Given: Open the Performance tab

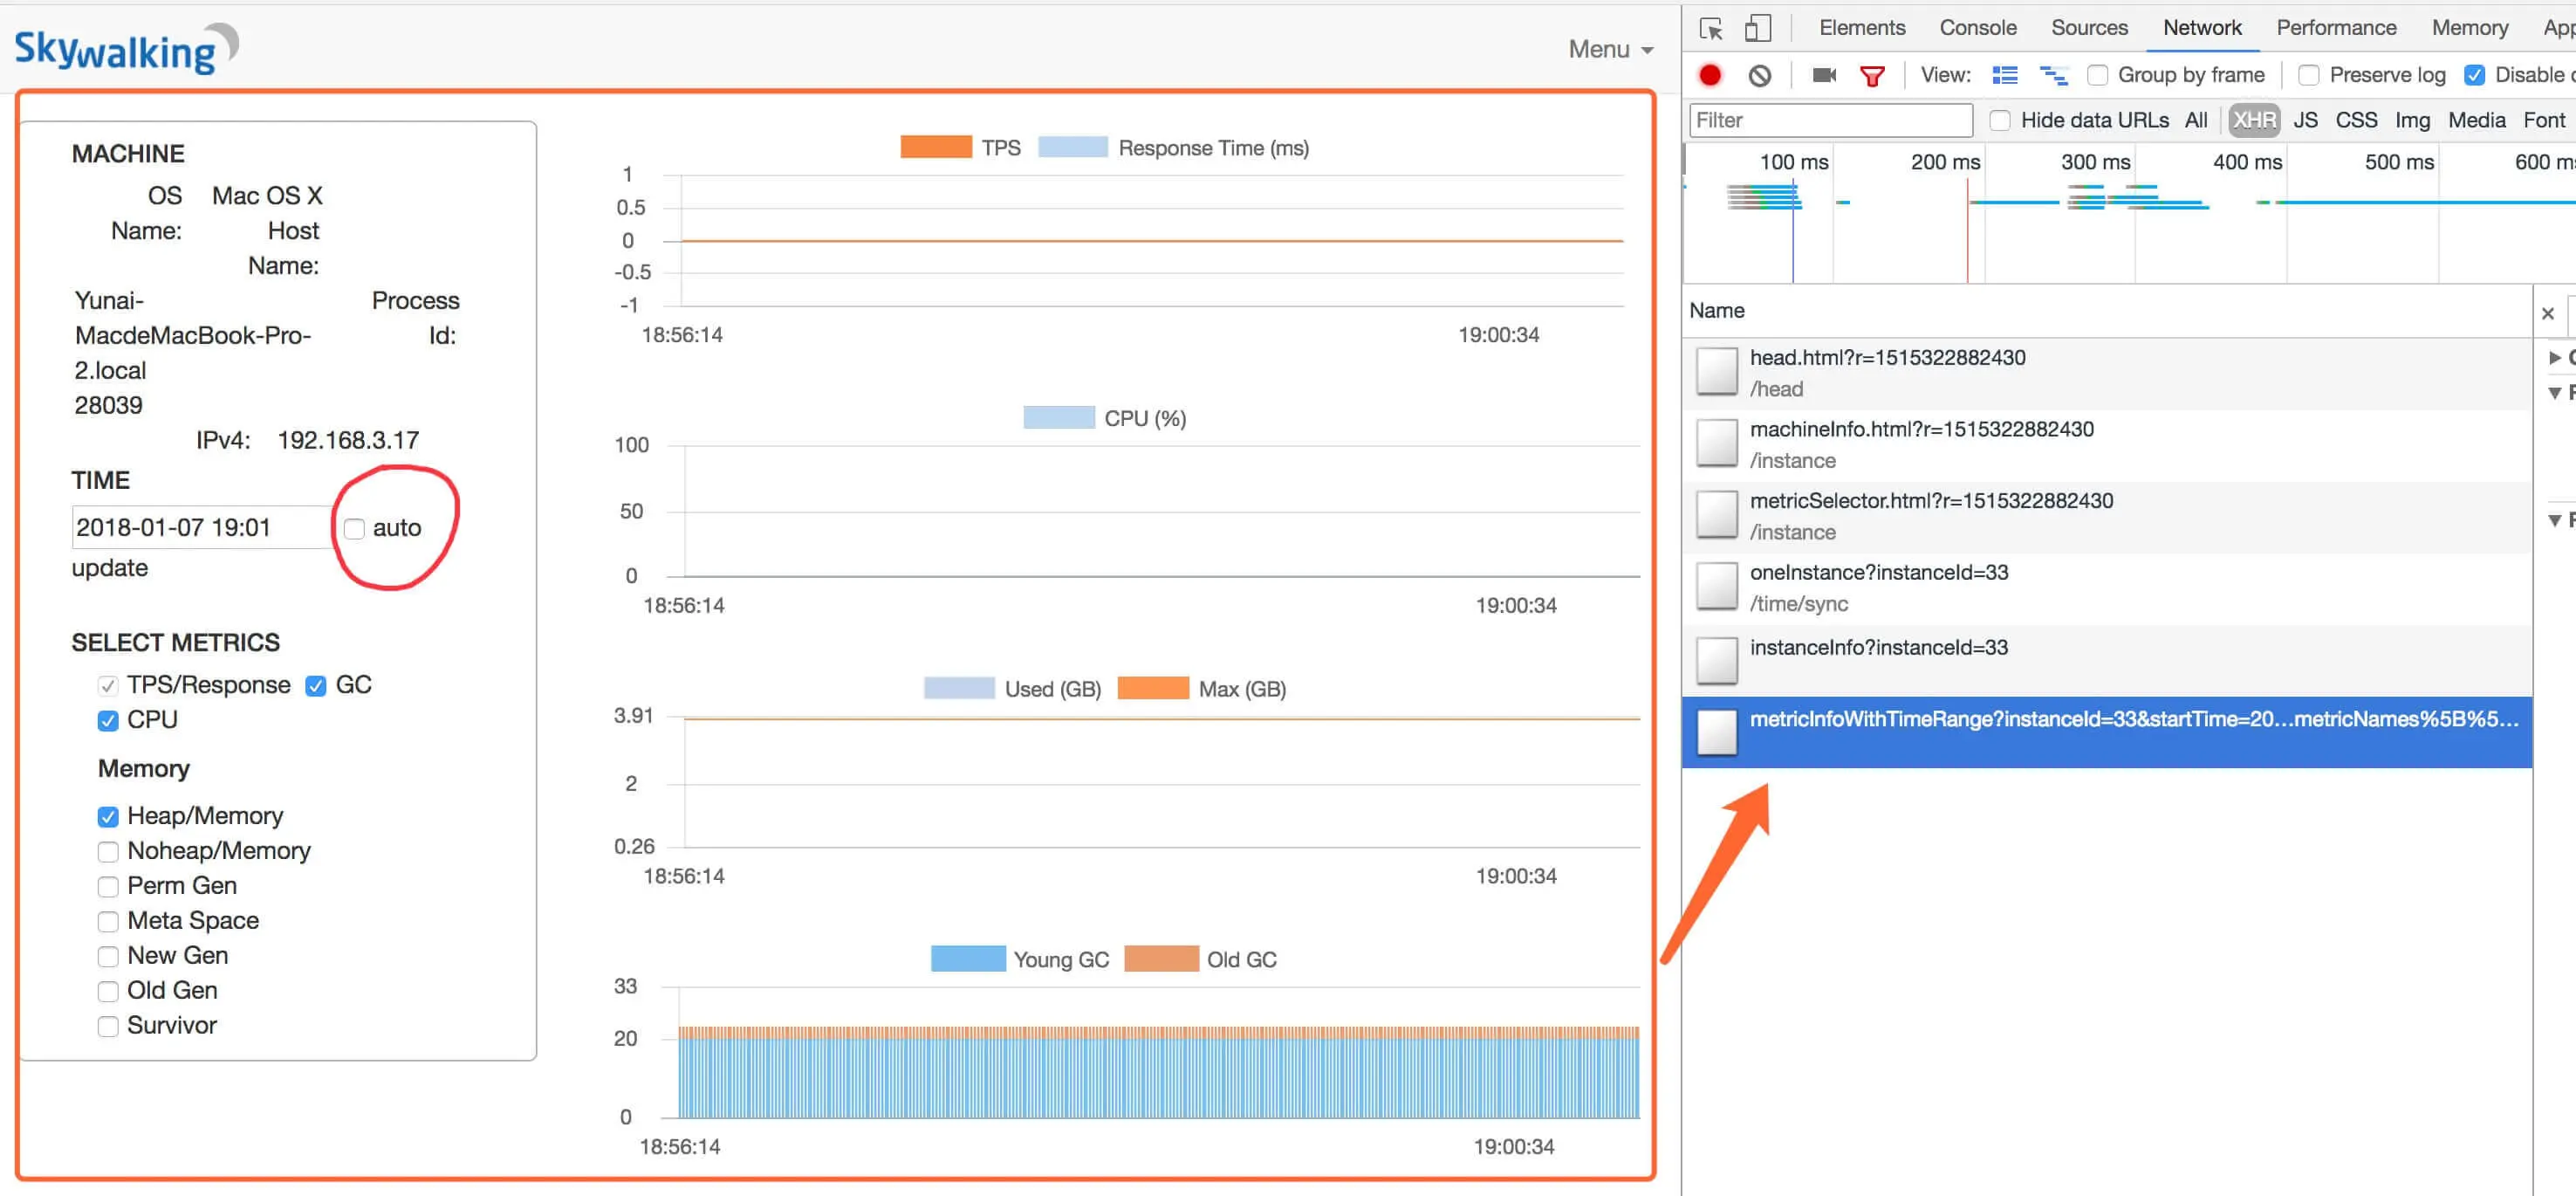Looking at the screenshot, I should point(2336,28).
